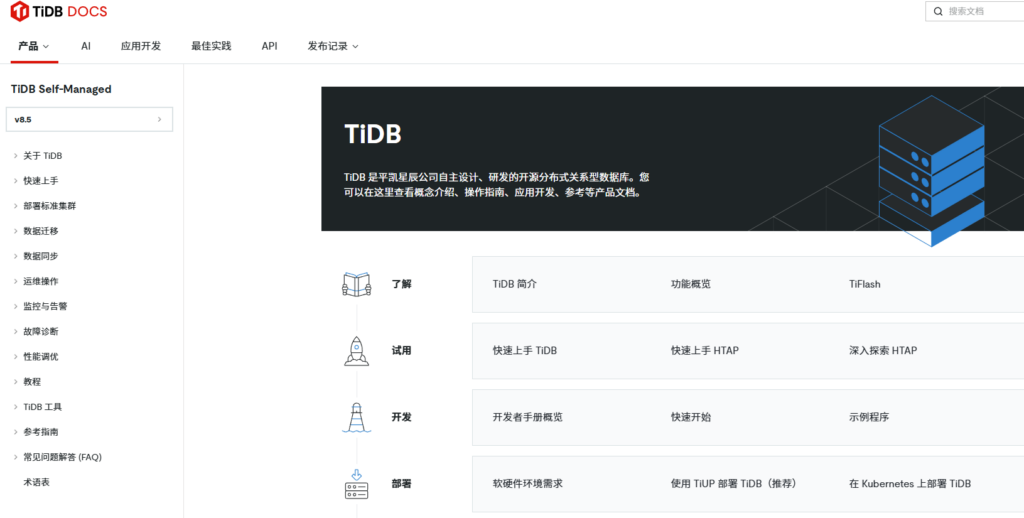Open 使用 TiUP 部署 TiDB（推荐） link
The height and width of the screenshot is (518, 1024).
coord(733,484)
